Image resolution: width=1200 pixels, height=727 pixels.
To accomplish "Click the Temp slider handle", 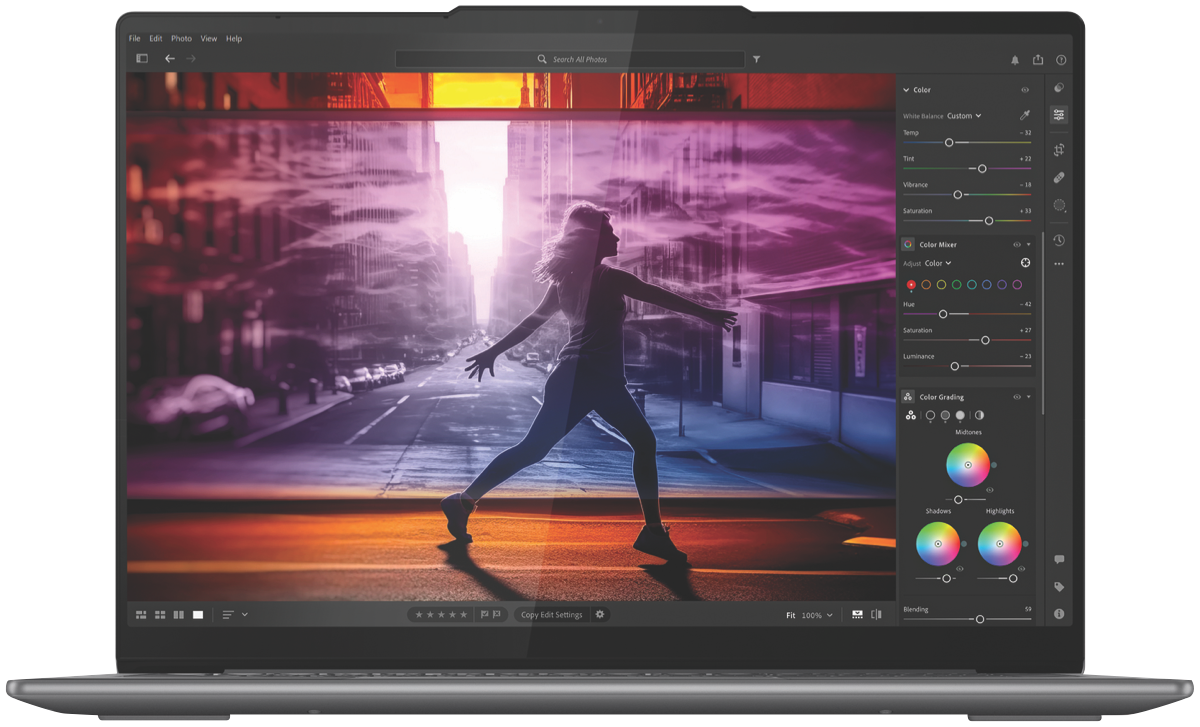I will click(949, 143).
